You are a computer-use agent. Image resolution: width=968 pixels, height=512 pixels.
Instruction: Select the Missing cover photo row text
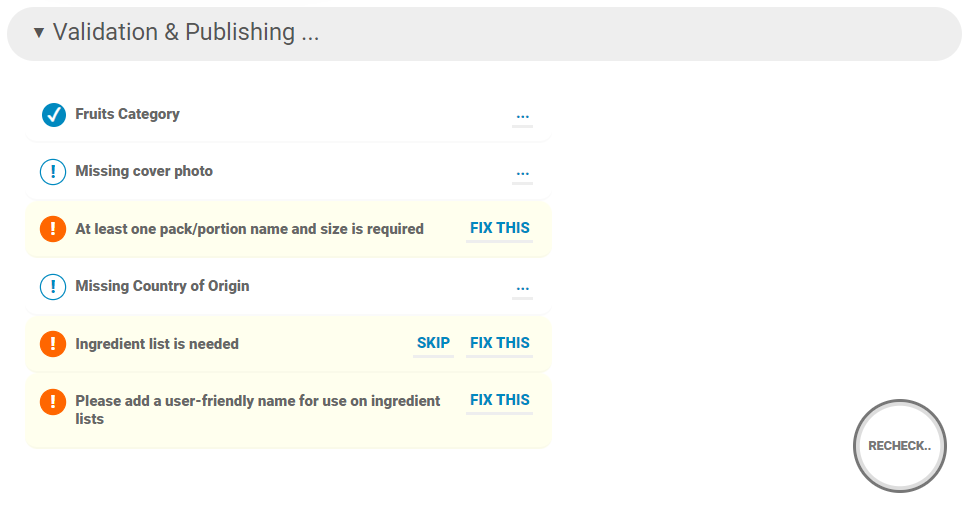point(144,171)
